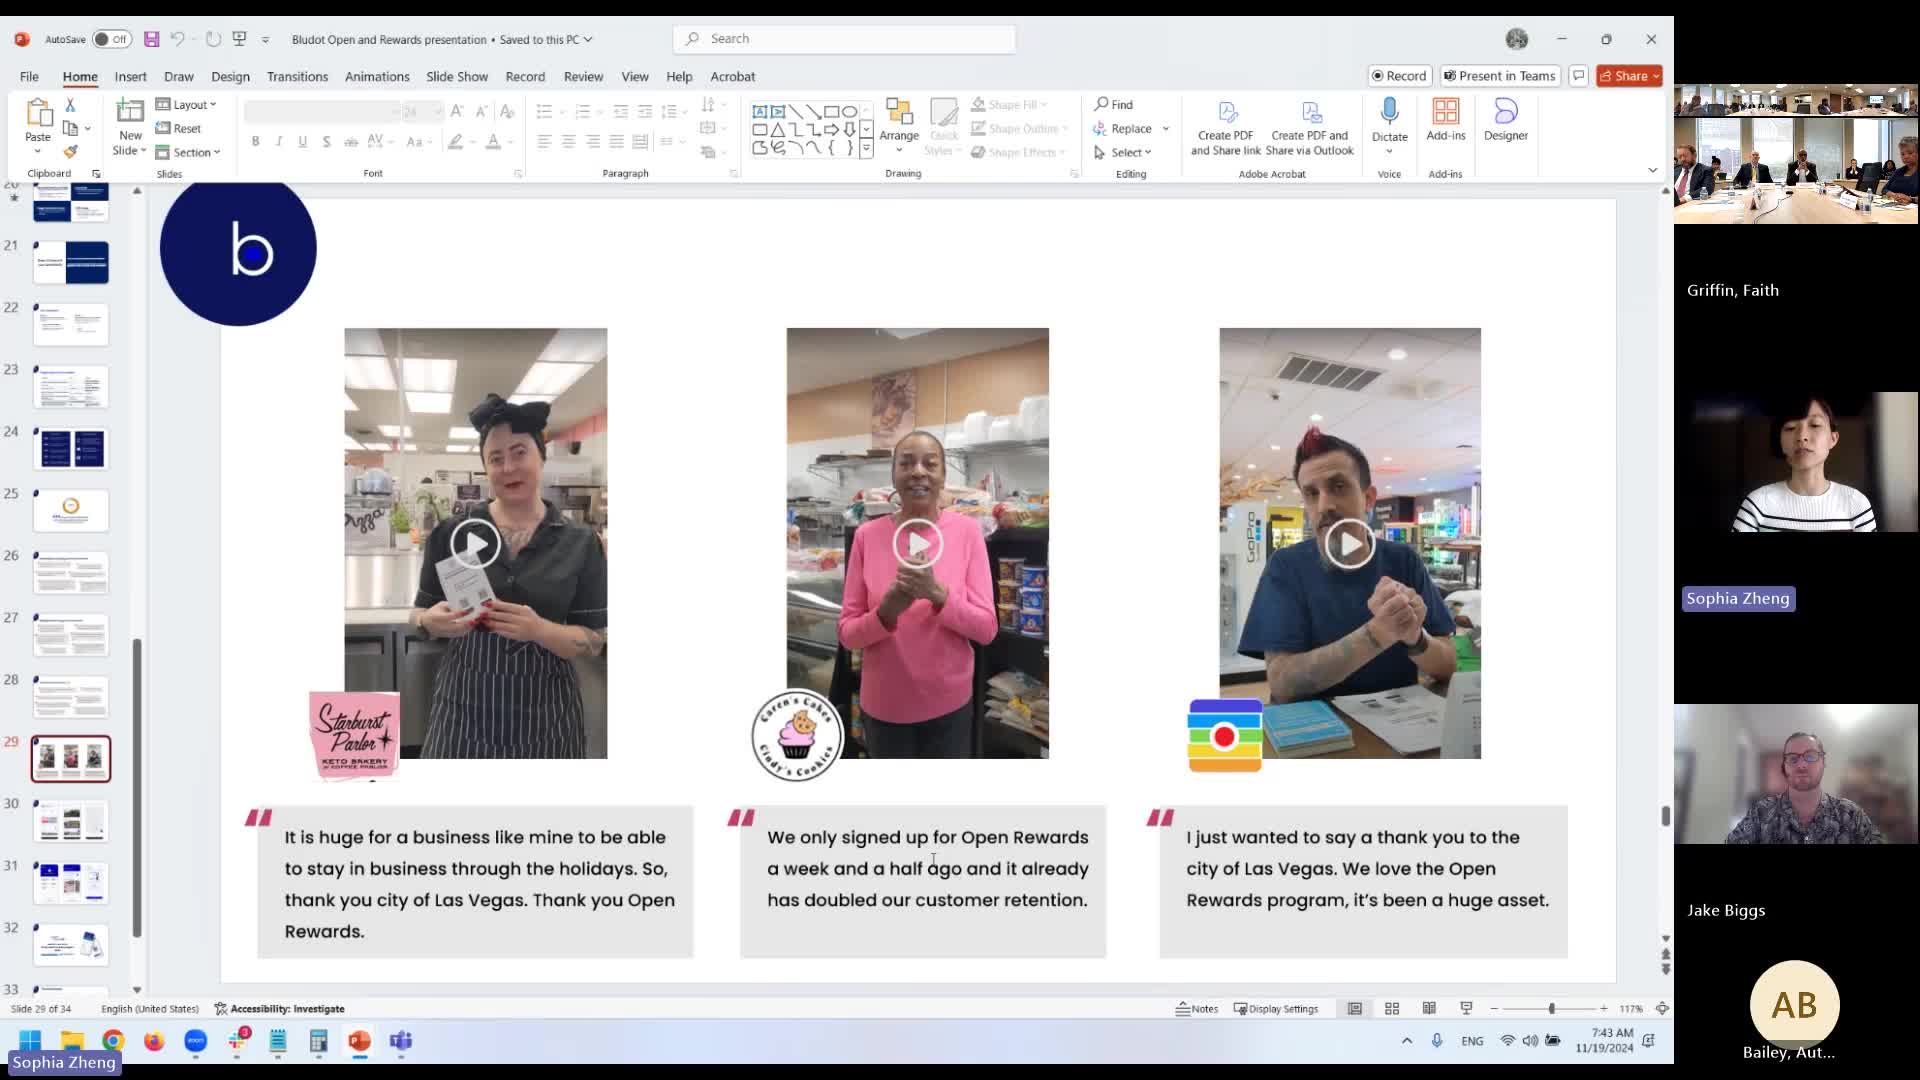This screenshot has height=1080, width=1920.
Task: Toggle Strikethrough formatting
Action: (351, 142)
